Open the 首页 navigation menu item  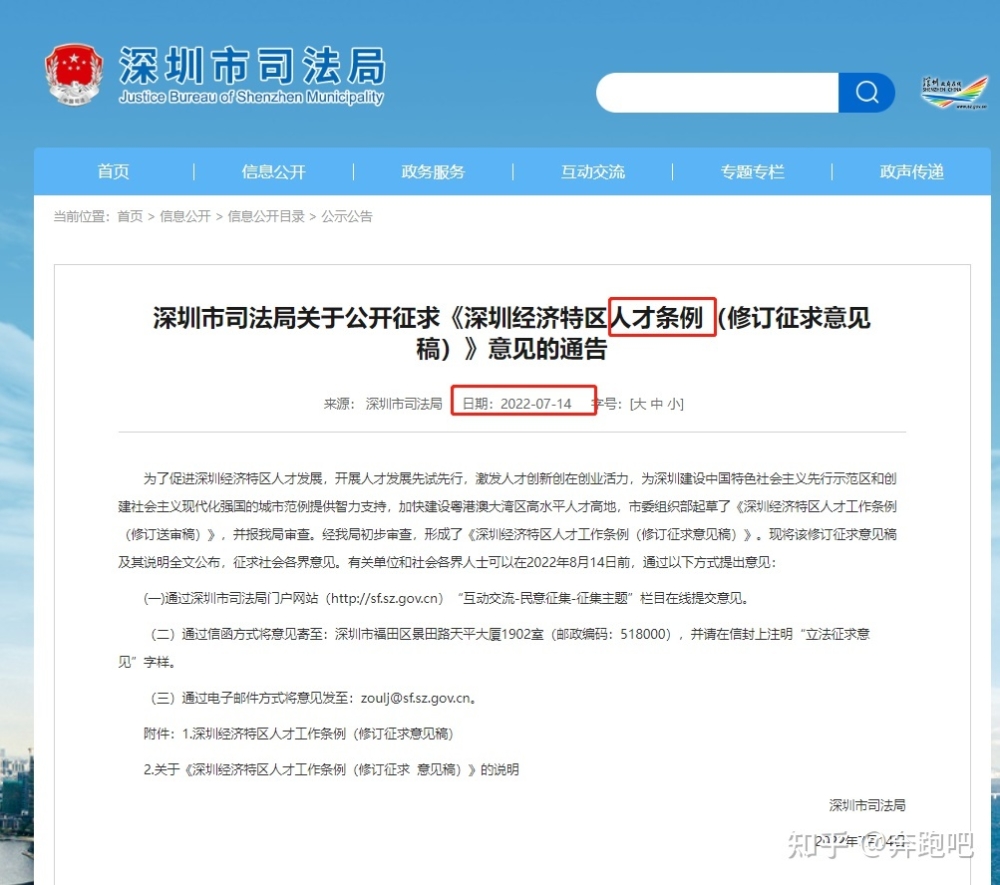(114, 172)
